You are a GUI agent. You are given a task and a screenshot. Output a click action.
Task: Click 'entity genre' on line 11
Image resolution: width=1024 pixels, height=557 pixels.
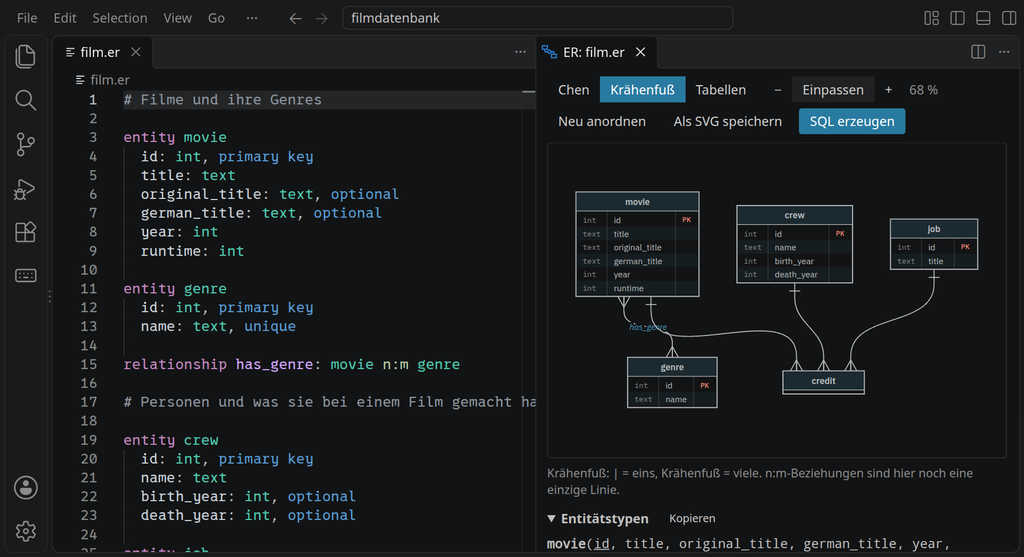[x=175, y=289]
